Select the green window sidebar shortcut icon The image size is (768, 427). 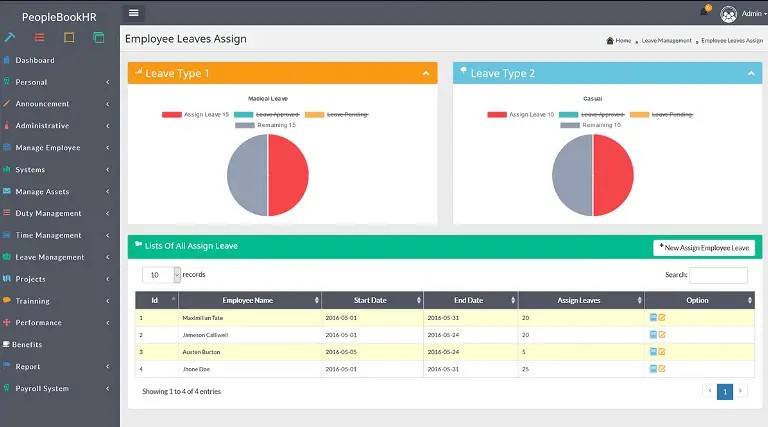click(98, 37)
